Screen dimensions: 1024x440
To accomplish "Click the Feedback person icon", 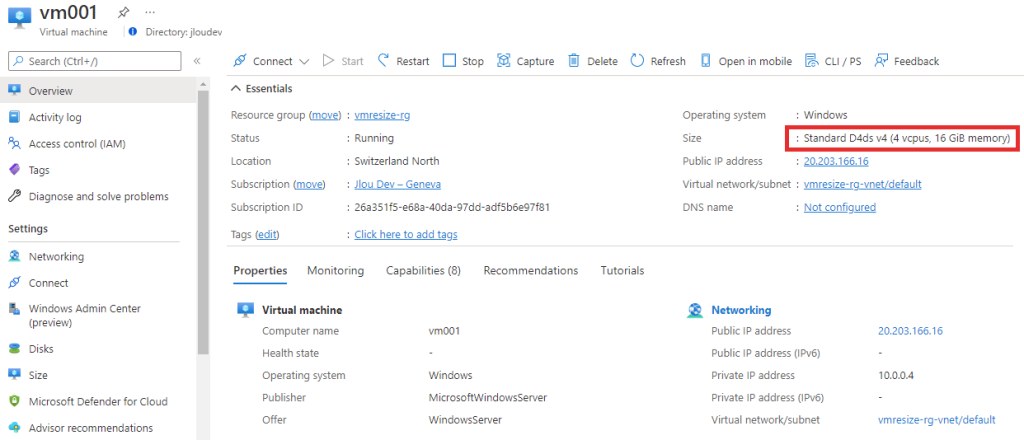I will (881, 61).
